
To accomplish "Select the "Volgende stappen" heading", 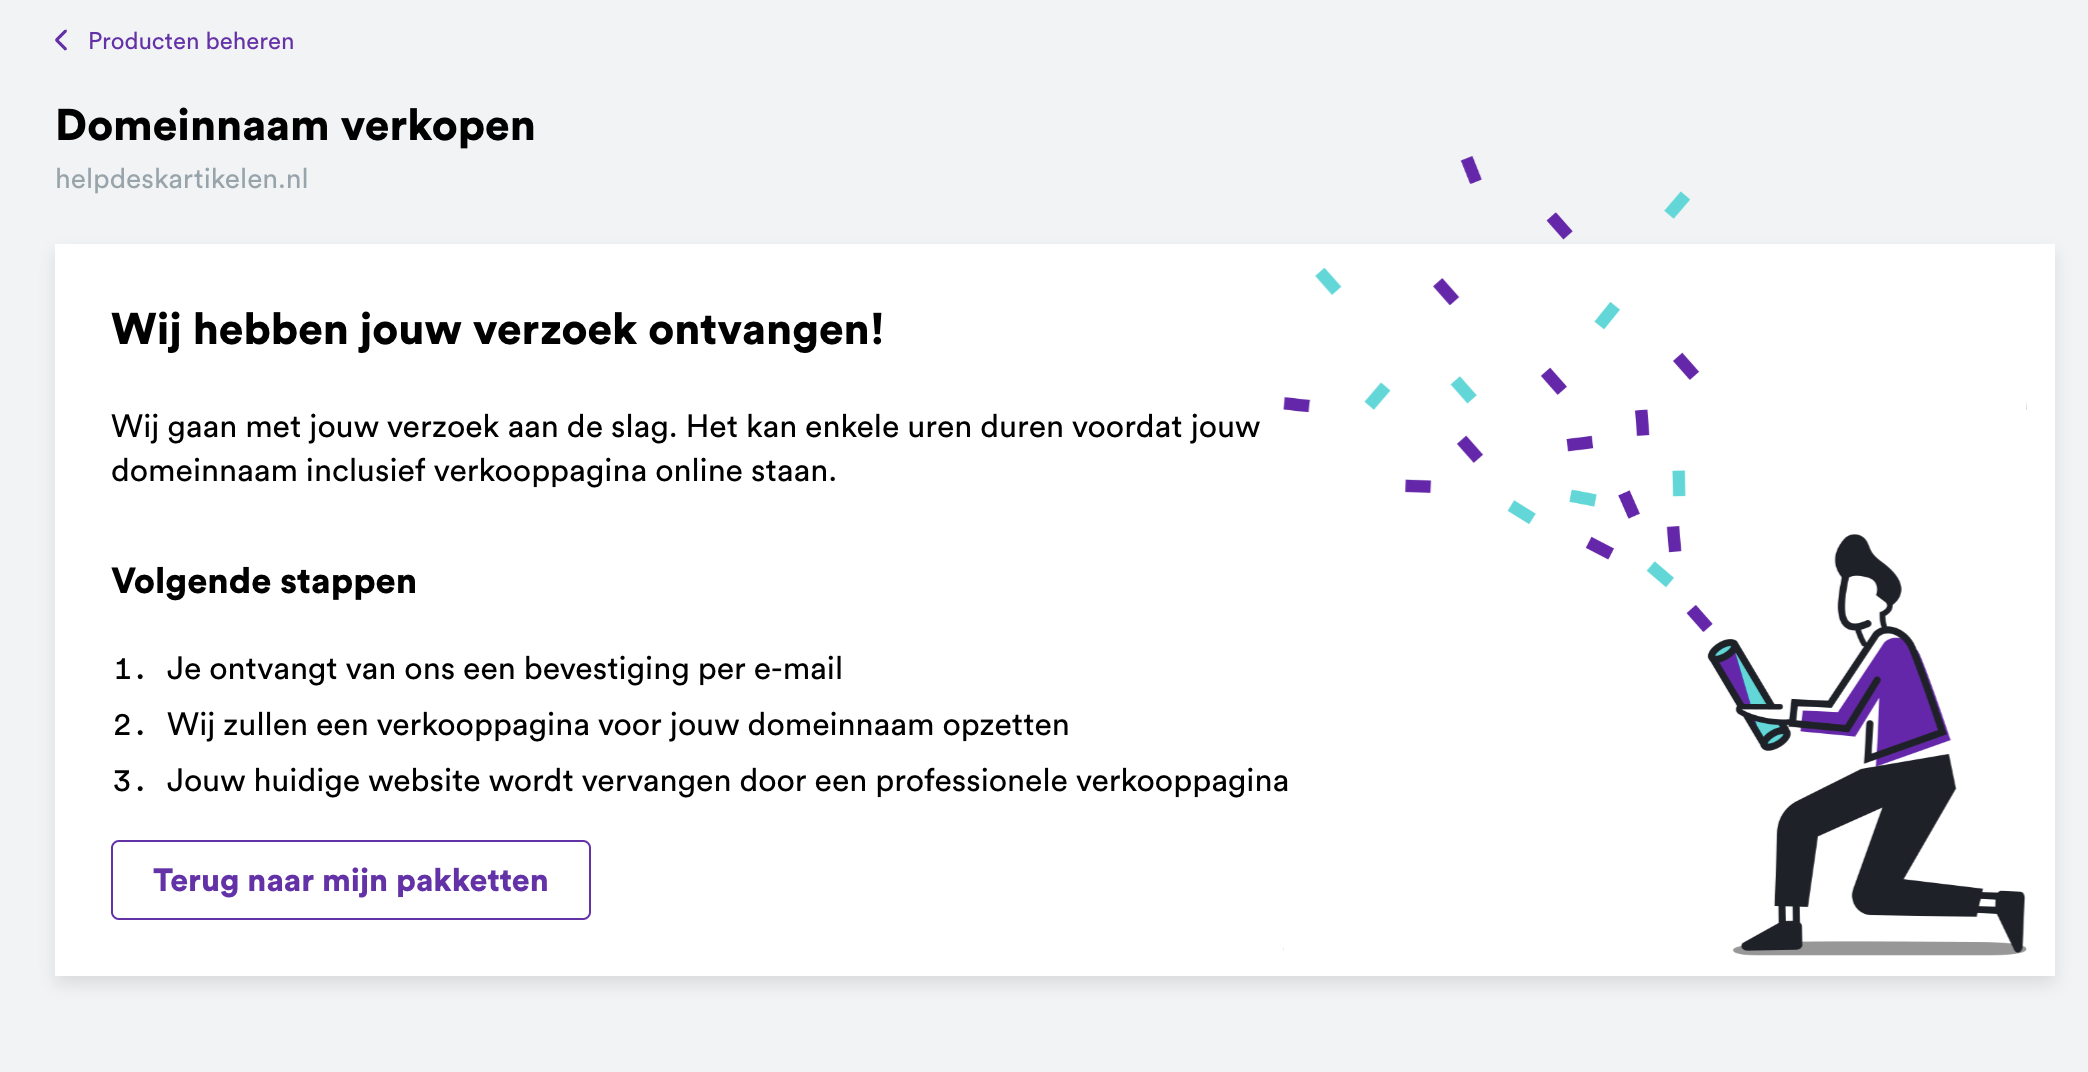I will tap(264, 581).
